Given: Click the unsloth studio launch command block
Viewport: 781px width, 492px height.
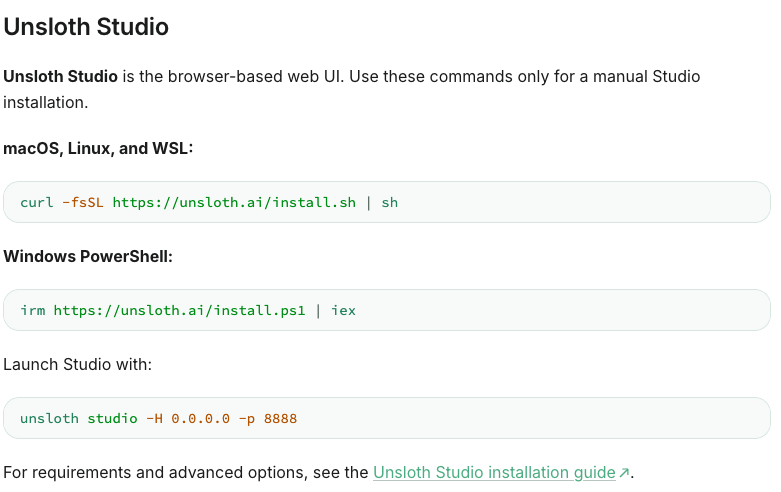Looking at the screenshot, I should point(387,418).
